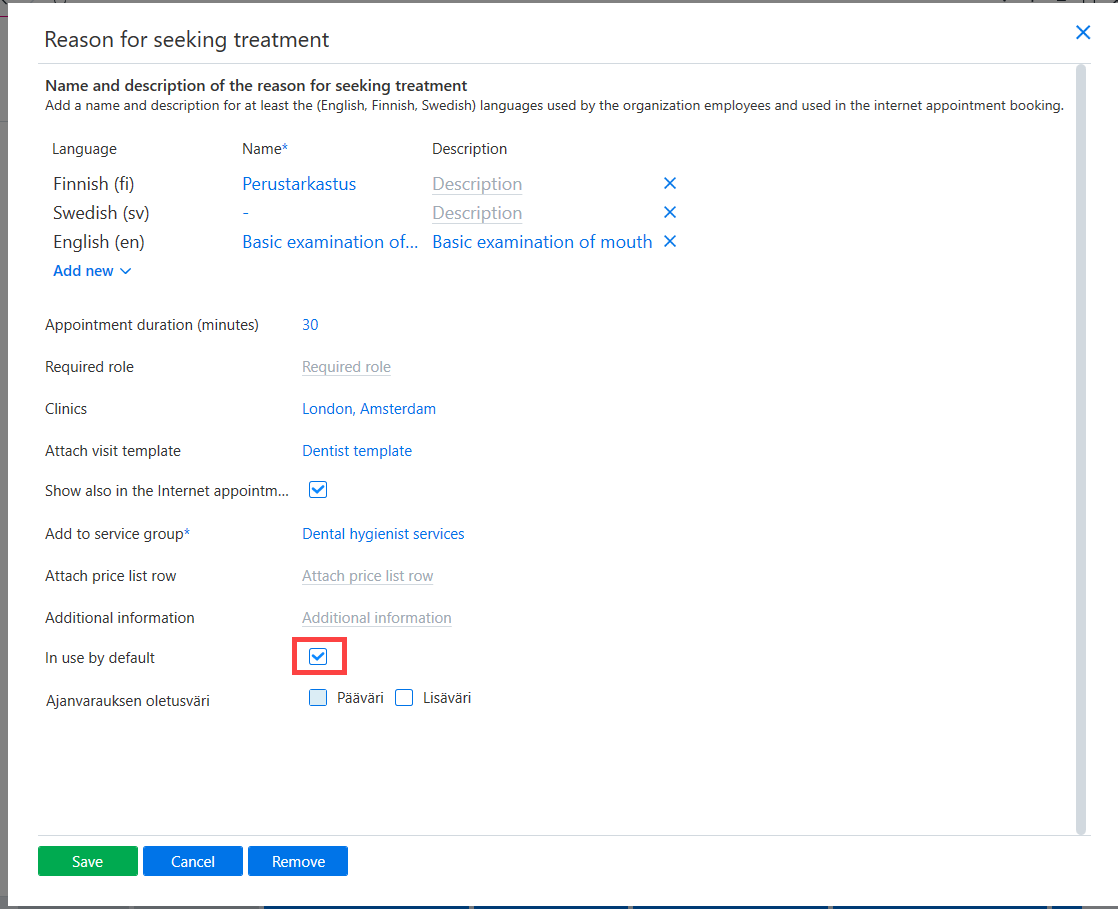Click the Remove button

pyautogui.click(x=298, y=861)
